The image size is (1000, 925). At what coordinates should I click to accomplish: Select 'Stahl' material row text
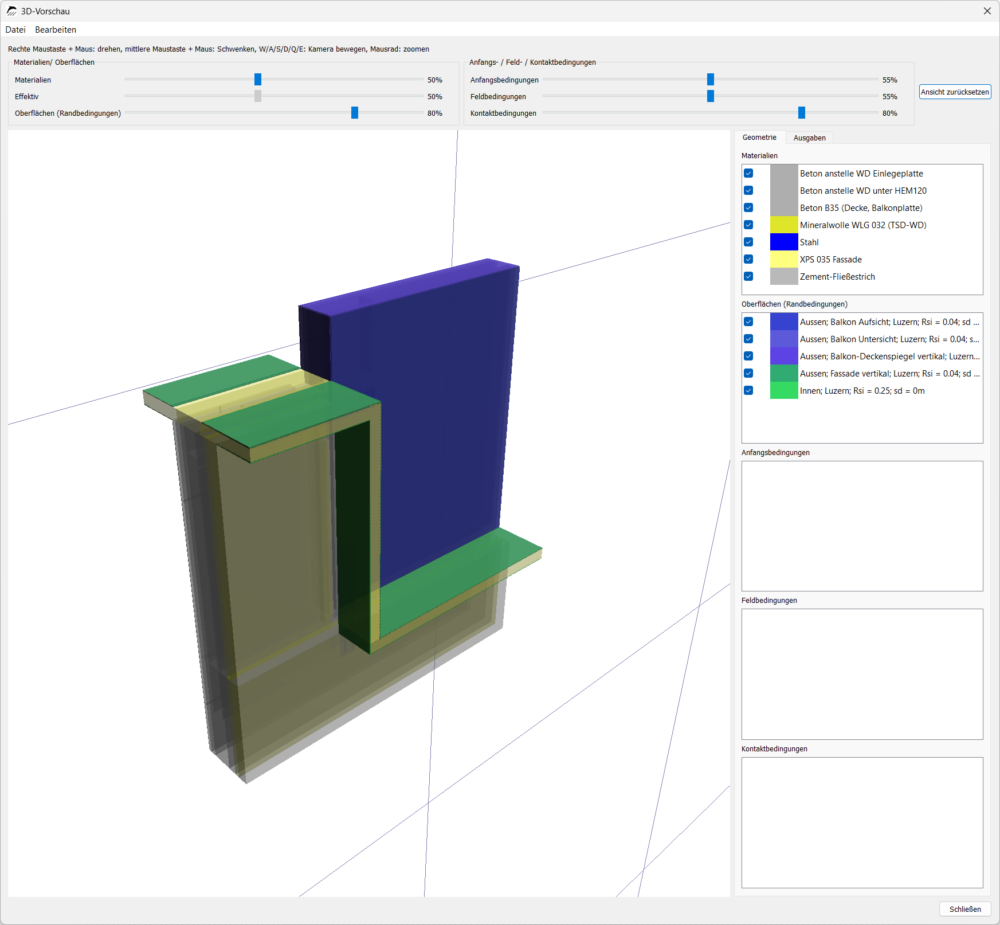[x=809, y=242]
